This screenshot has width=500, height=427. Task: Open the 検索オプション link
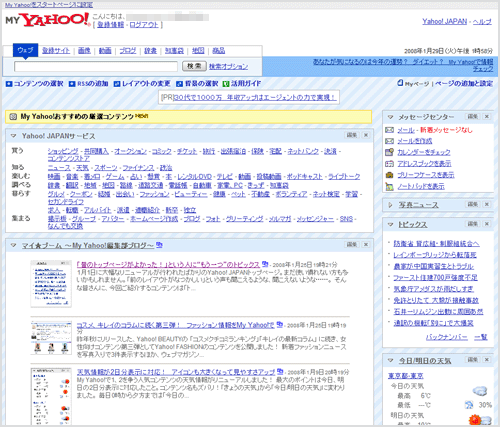pyautogui.click(x=229, y=66)
